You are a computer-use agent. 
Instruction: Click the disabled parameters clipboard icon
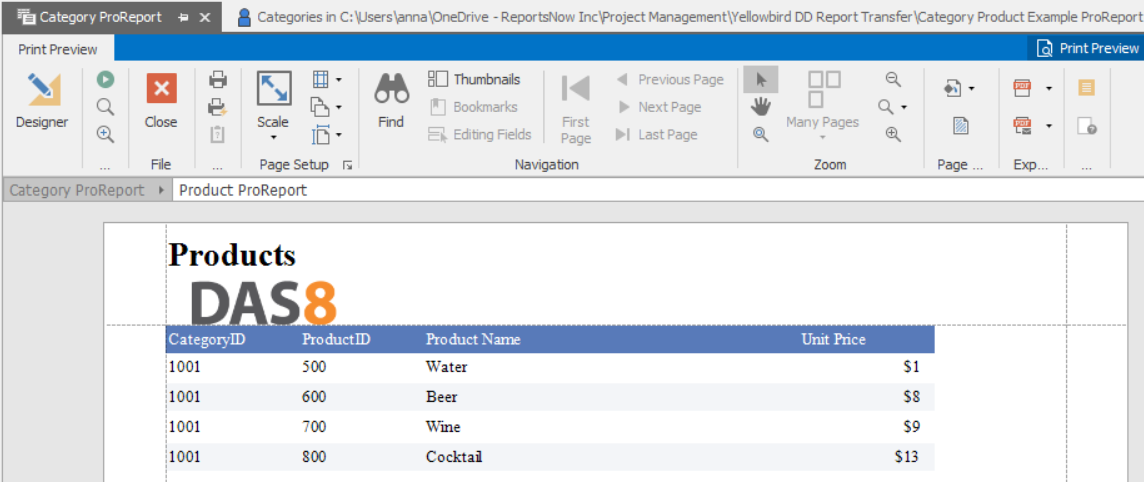coord(217,134)
